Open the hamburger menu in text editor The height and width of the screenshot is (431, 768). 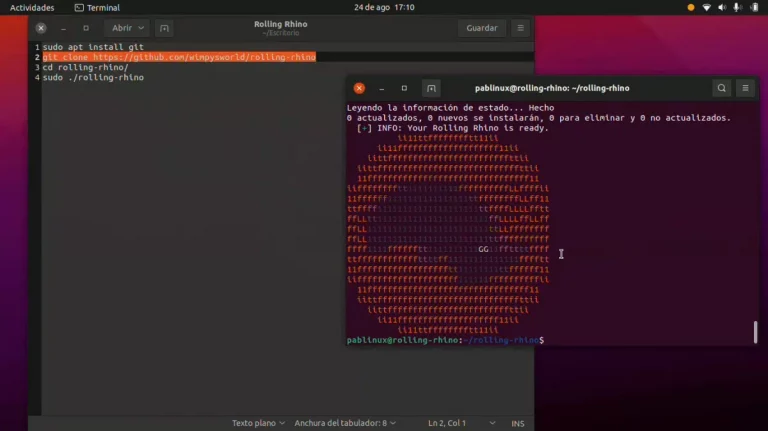pos(520,28)
